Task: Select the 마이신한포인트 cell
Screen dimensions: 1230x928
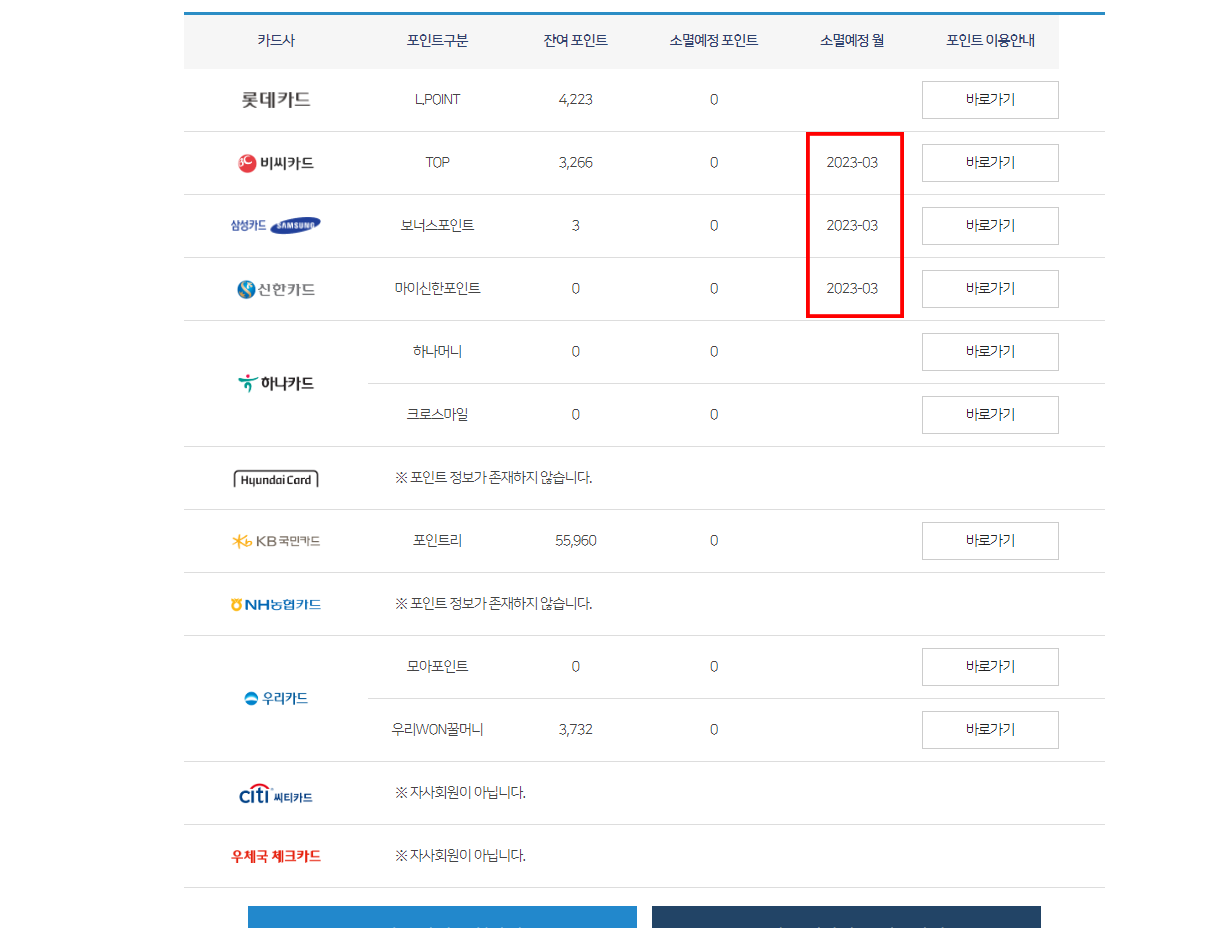Action: pyautogui.click(x=437, y=289)
